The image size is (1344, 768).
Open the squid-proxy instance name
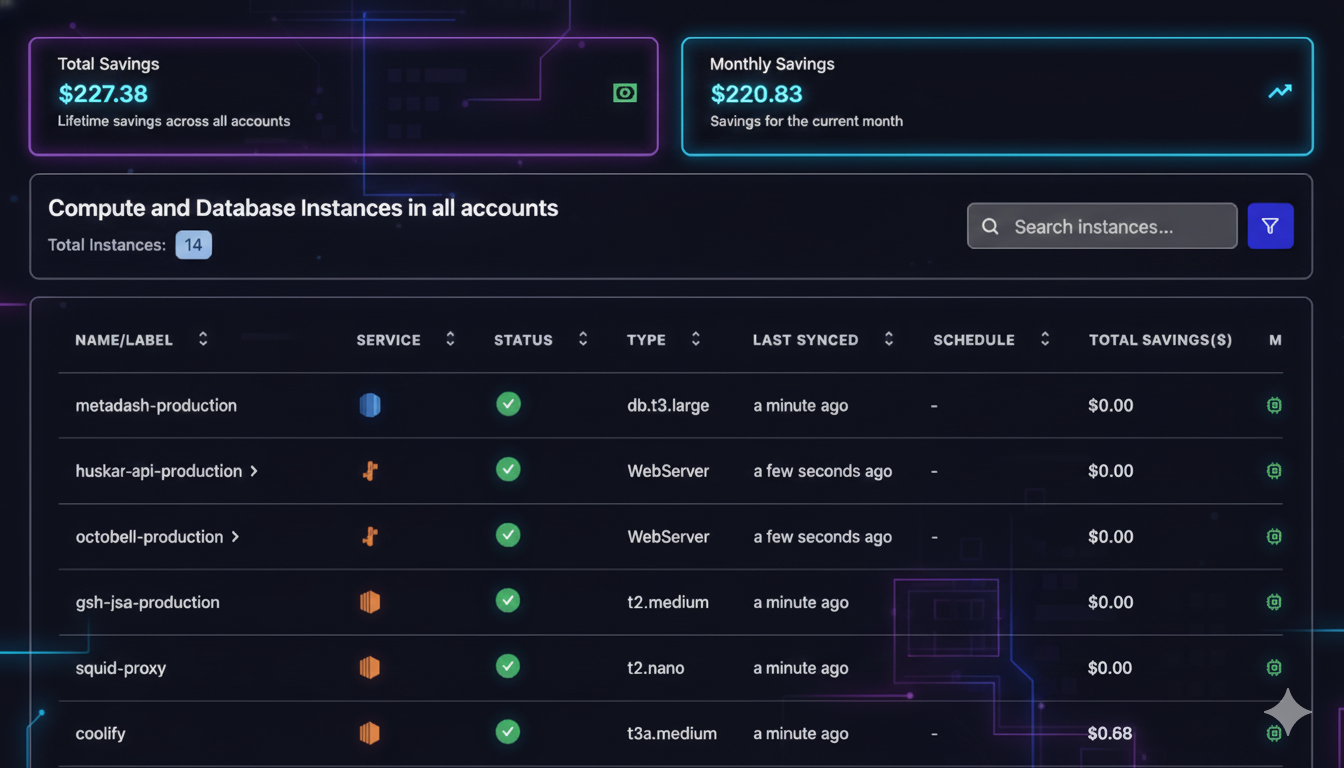[x=120, y=668]
